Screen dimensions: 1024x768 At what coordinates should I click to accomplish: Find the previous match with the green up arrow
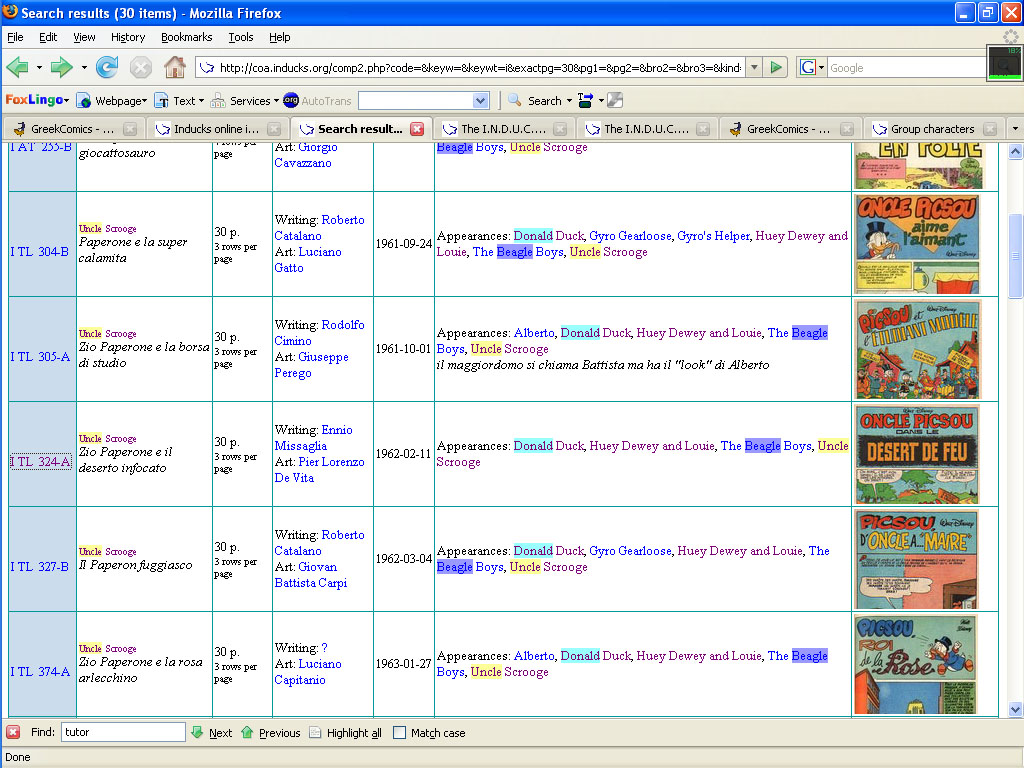pos(247,732)
